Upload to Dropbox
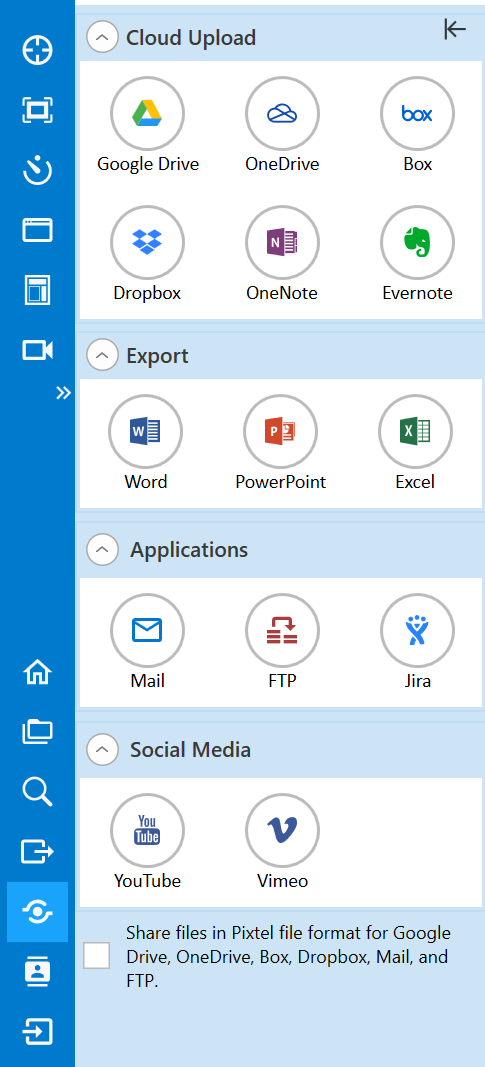The height and width of the screenshot is (1067, 485). pyautogui.click(x=147, y=243)
